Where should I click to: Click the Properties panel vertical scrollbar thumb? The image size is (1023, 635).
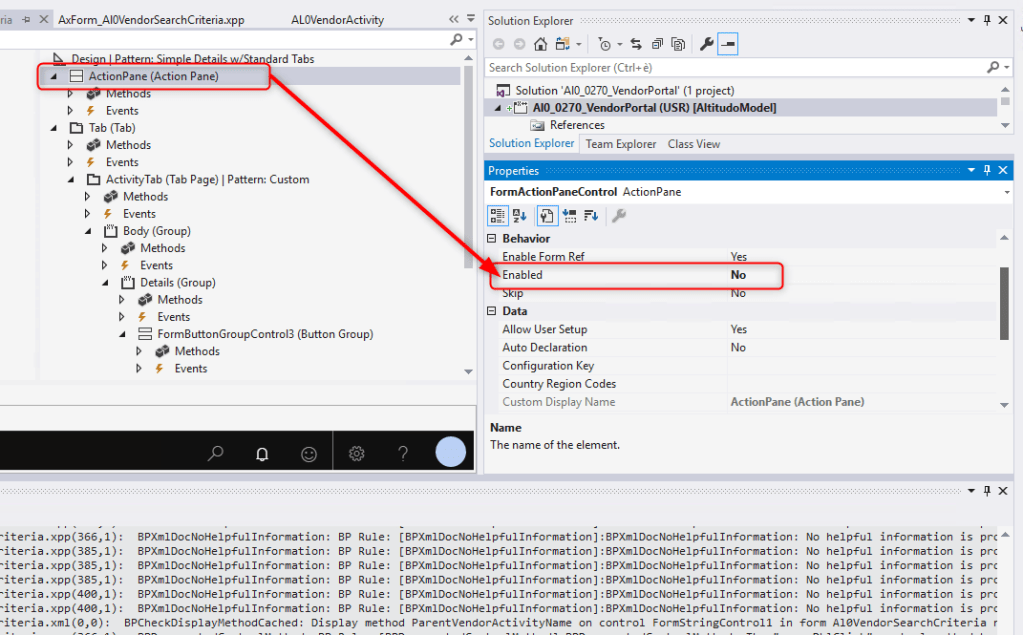pyautogui.click(x=1004, y=303)
